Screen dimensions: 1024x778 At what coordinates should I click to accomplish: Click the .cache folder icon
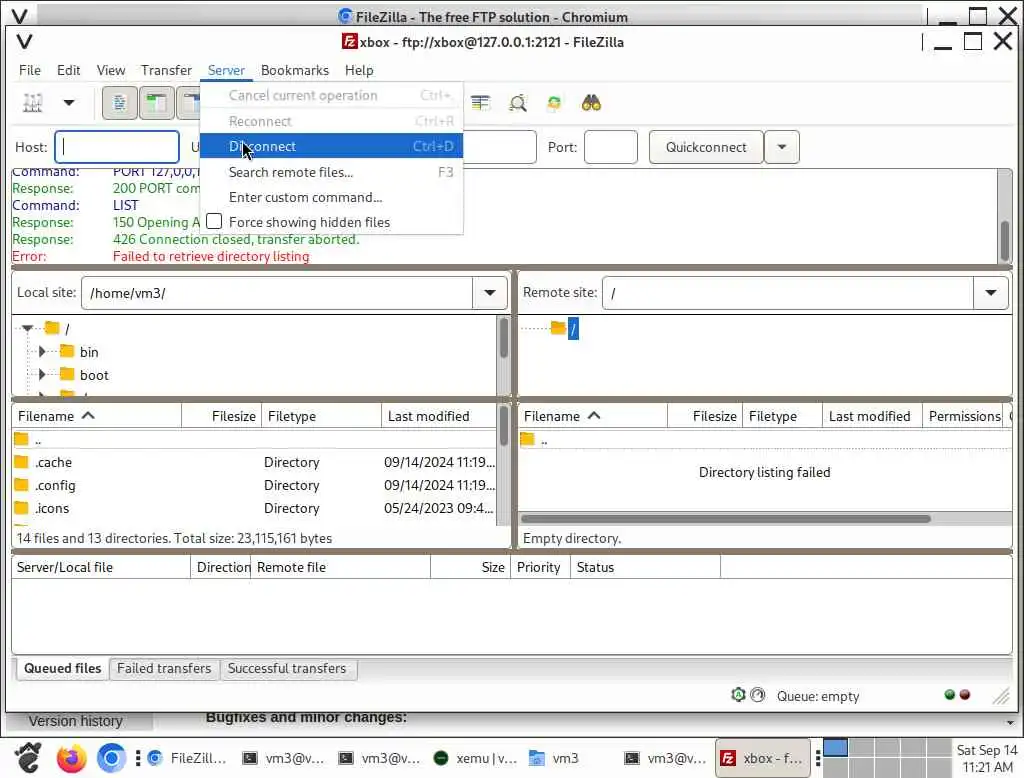pos(22,462)
